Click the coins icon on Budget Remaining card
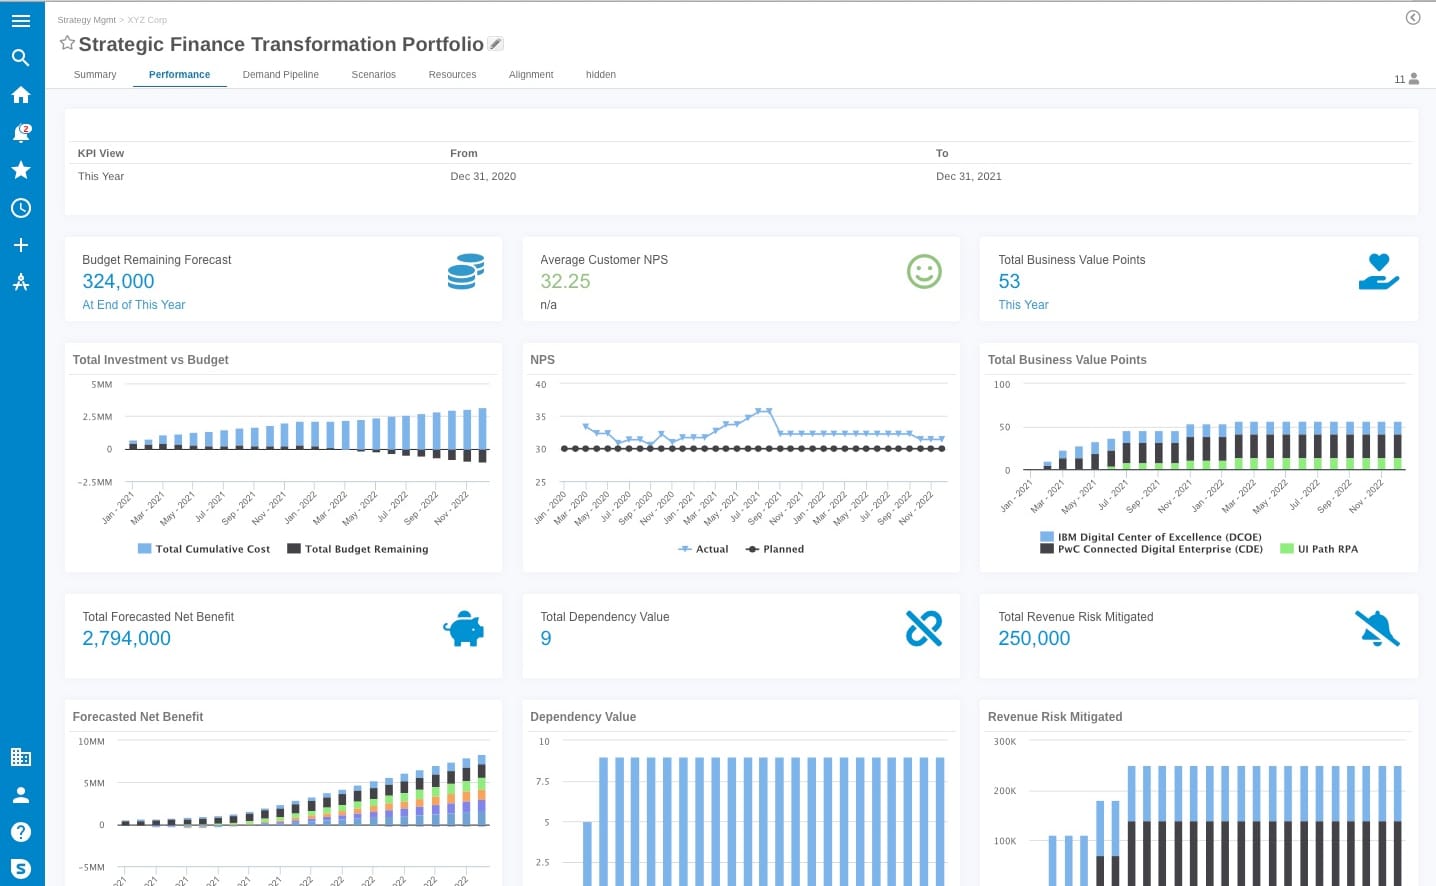1436x886 pixels. tap(466, 271)
